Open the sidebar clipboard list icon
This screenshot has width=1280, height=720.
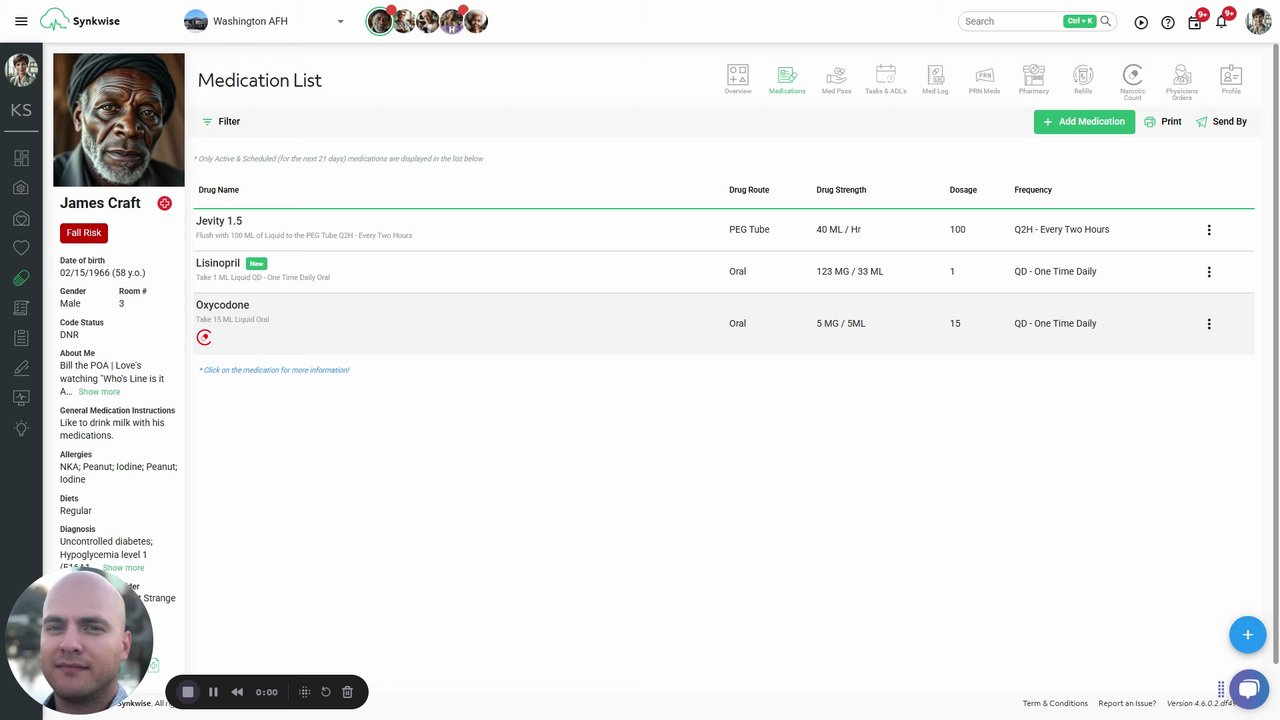click(21, 338)
